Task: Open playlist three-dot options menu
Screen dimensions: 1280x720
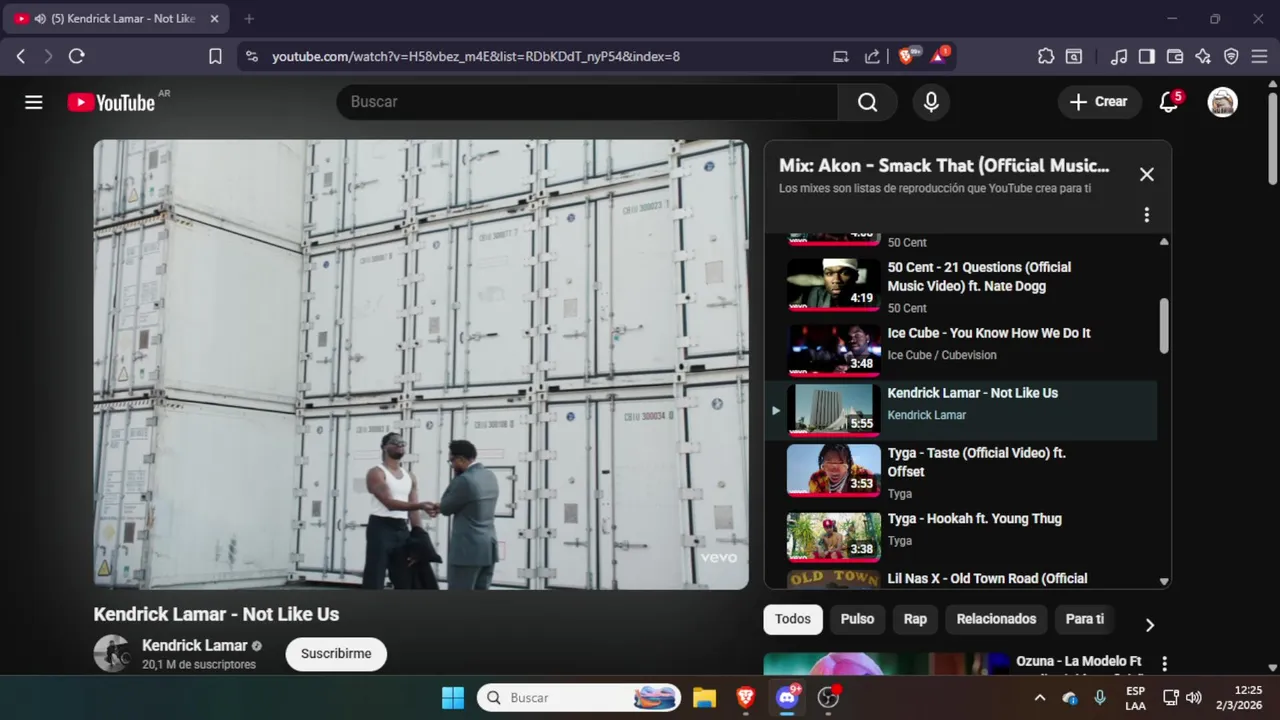Action: point(1146,215)
